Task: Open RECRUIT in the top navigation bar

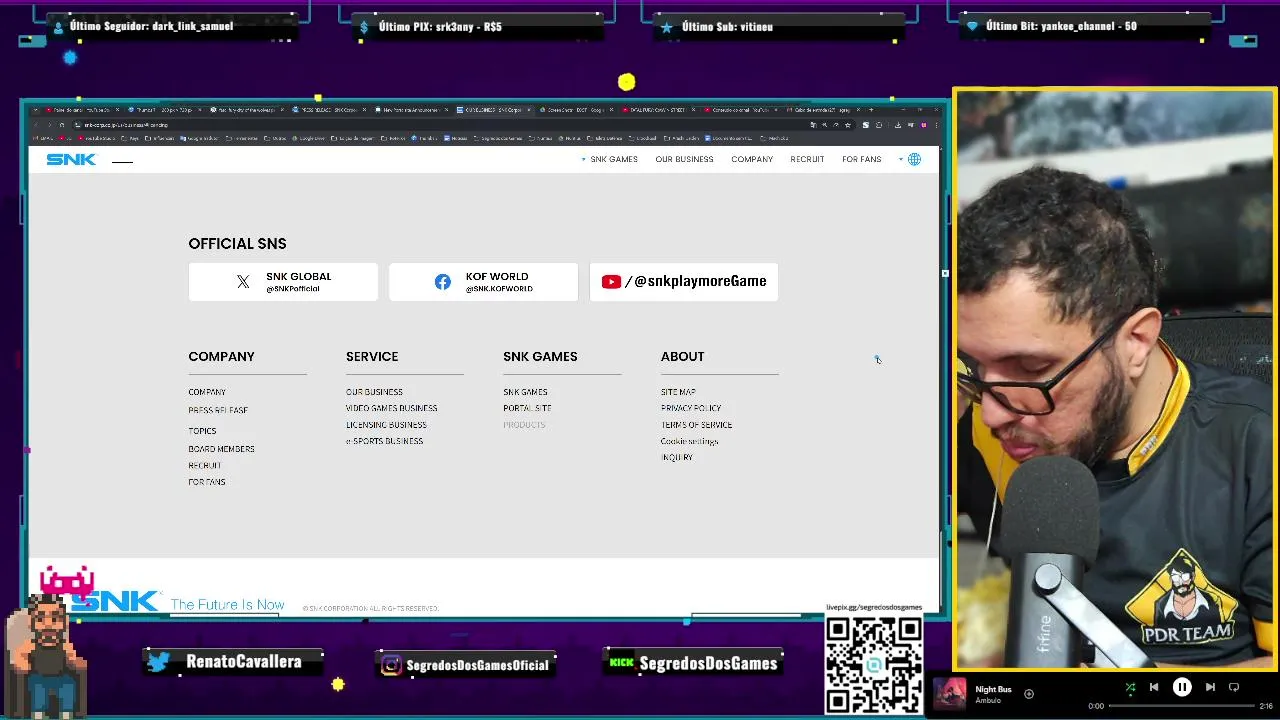Action: [x=807, y=159]
